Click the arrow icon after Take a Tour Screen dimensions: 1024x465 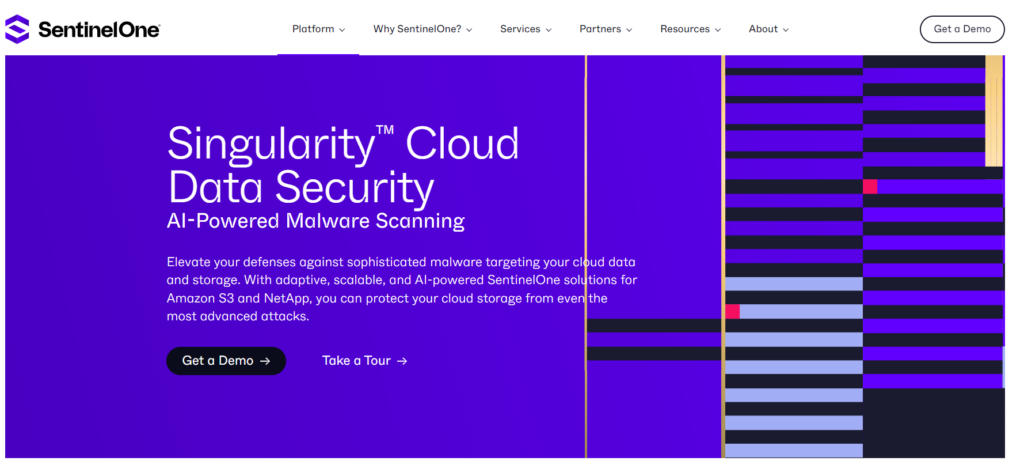click(402, 361)
